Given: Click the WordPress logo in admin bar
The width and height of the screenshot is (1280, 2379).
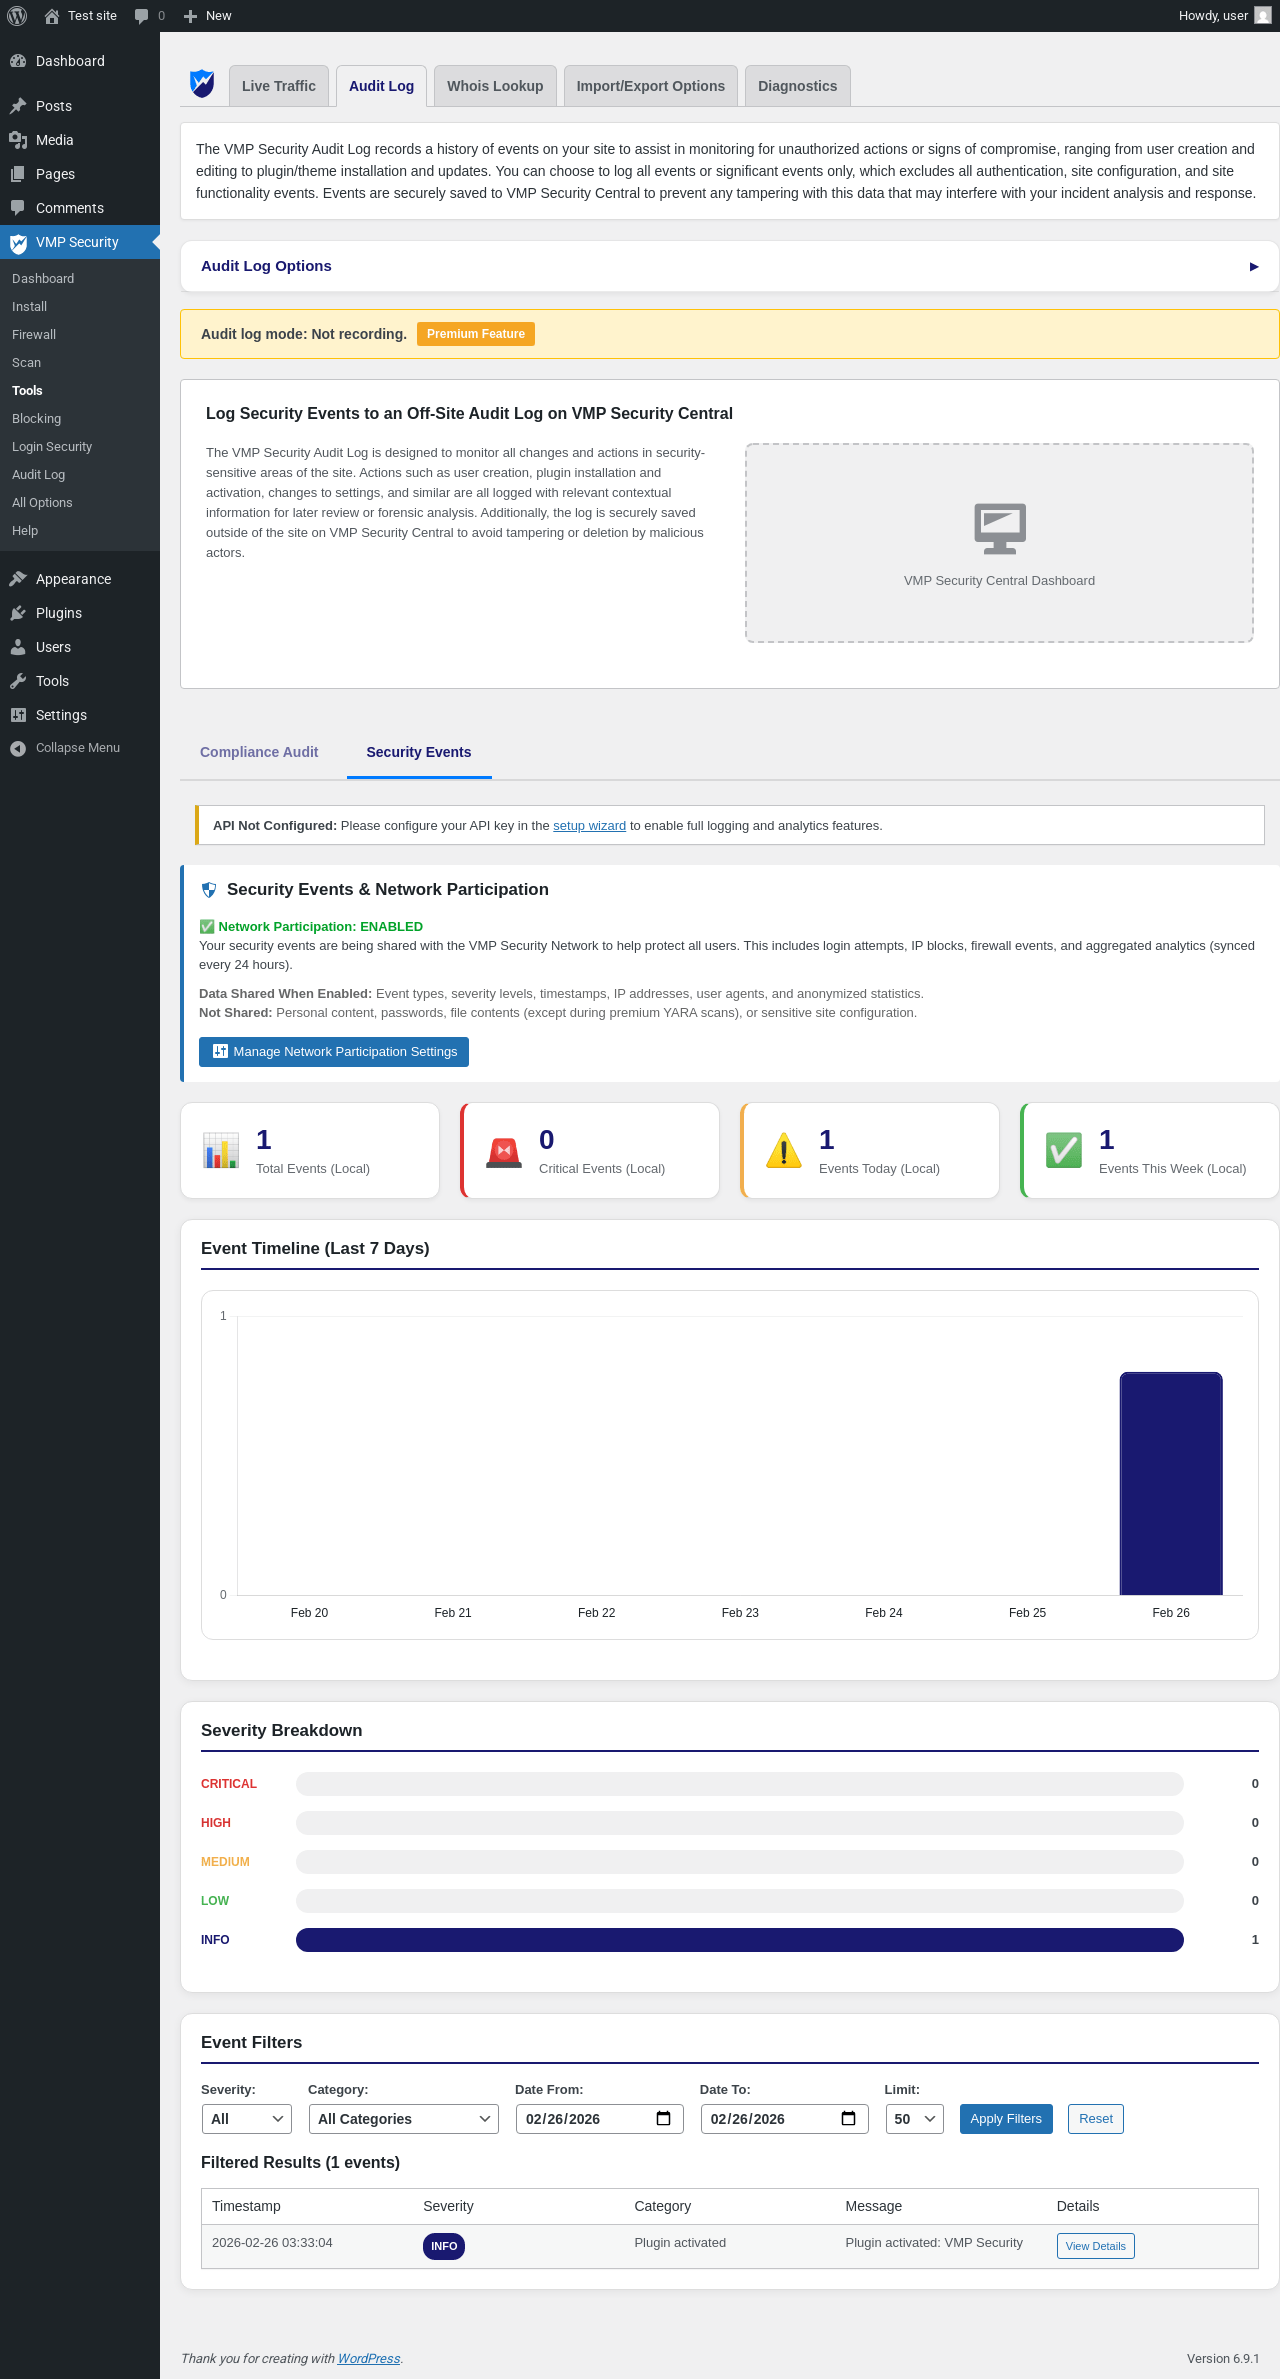Looking at the screenshot, I should tap(17, 16).
